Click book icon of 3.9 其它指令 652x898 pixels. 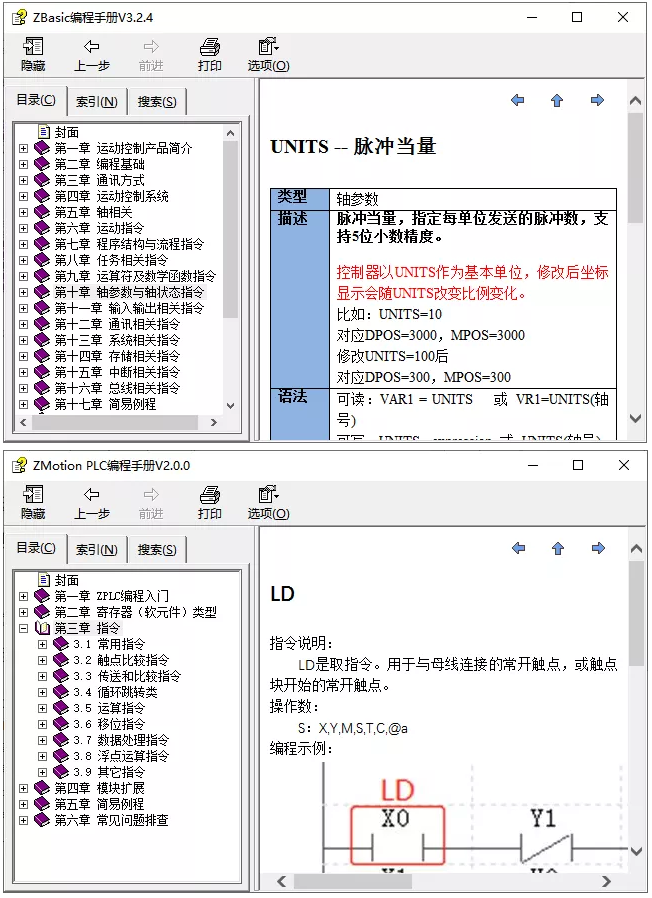[x=61, y=772]
